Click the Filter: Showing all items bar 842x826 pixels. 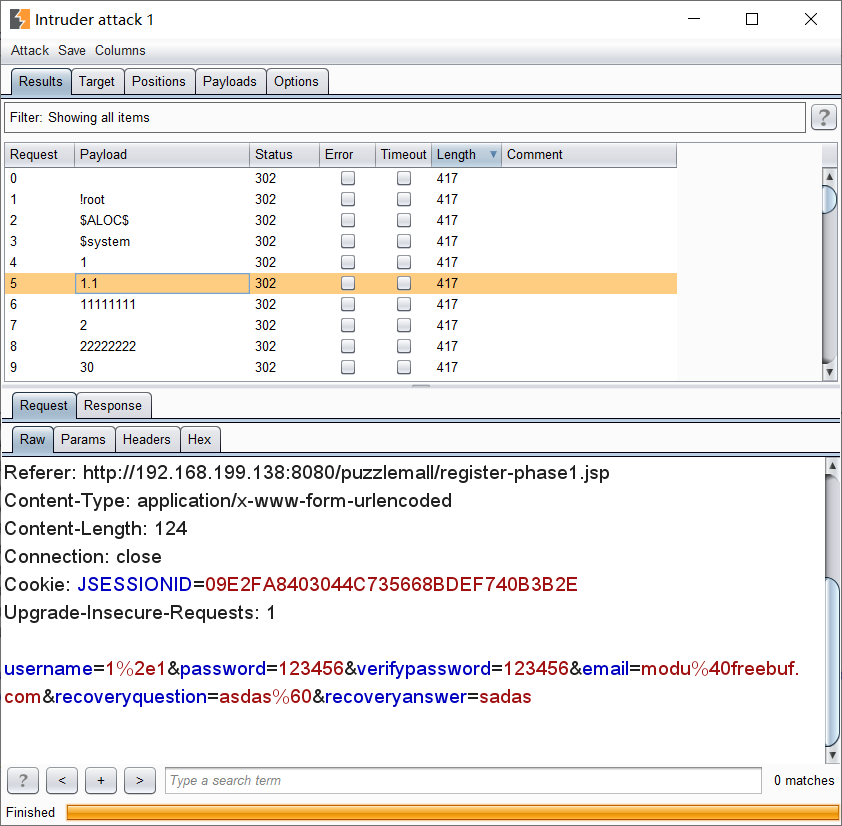pos(404,118)
